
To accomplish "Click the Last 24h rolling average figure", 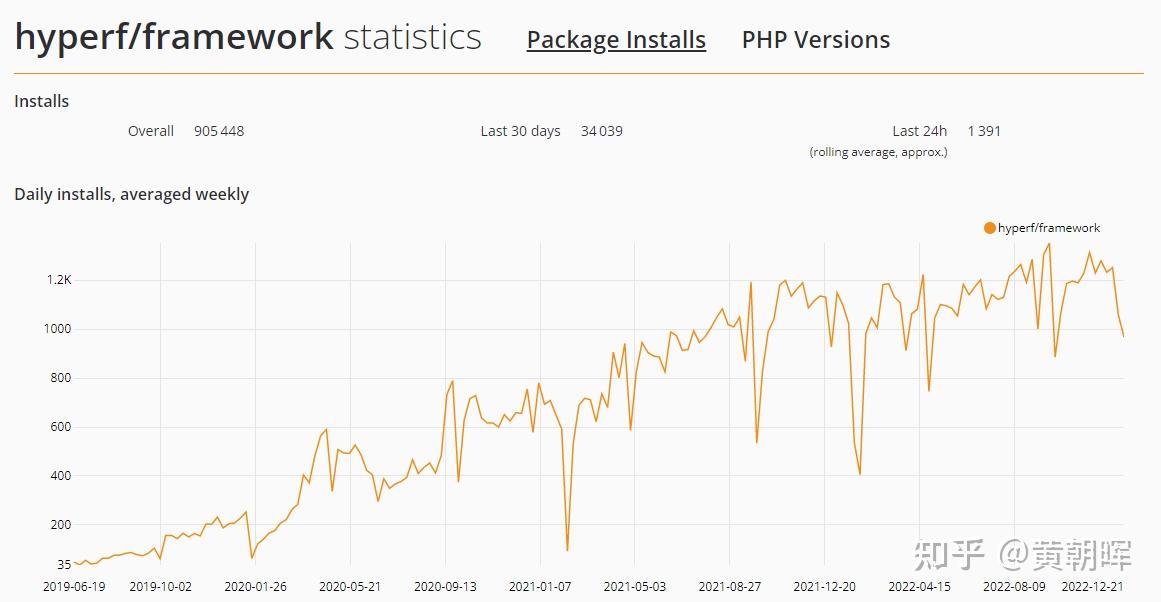I will (984, 131).
